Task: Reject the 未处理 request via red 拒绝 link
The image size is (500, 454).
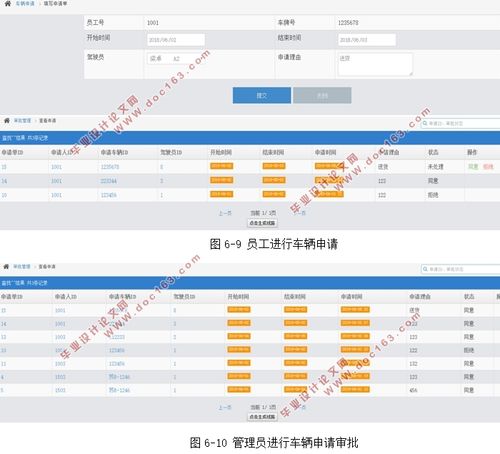Action: 488,167
